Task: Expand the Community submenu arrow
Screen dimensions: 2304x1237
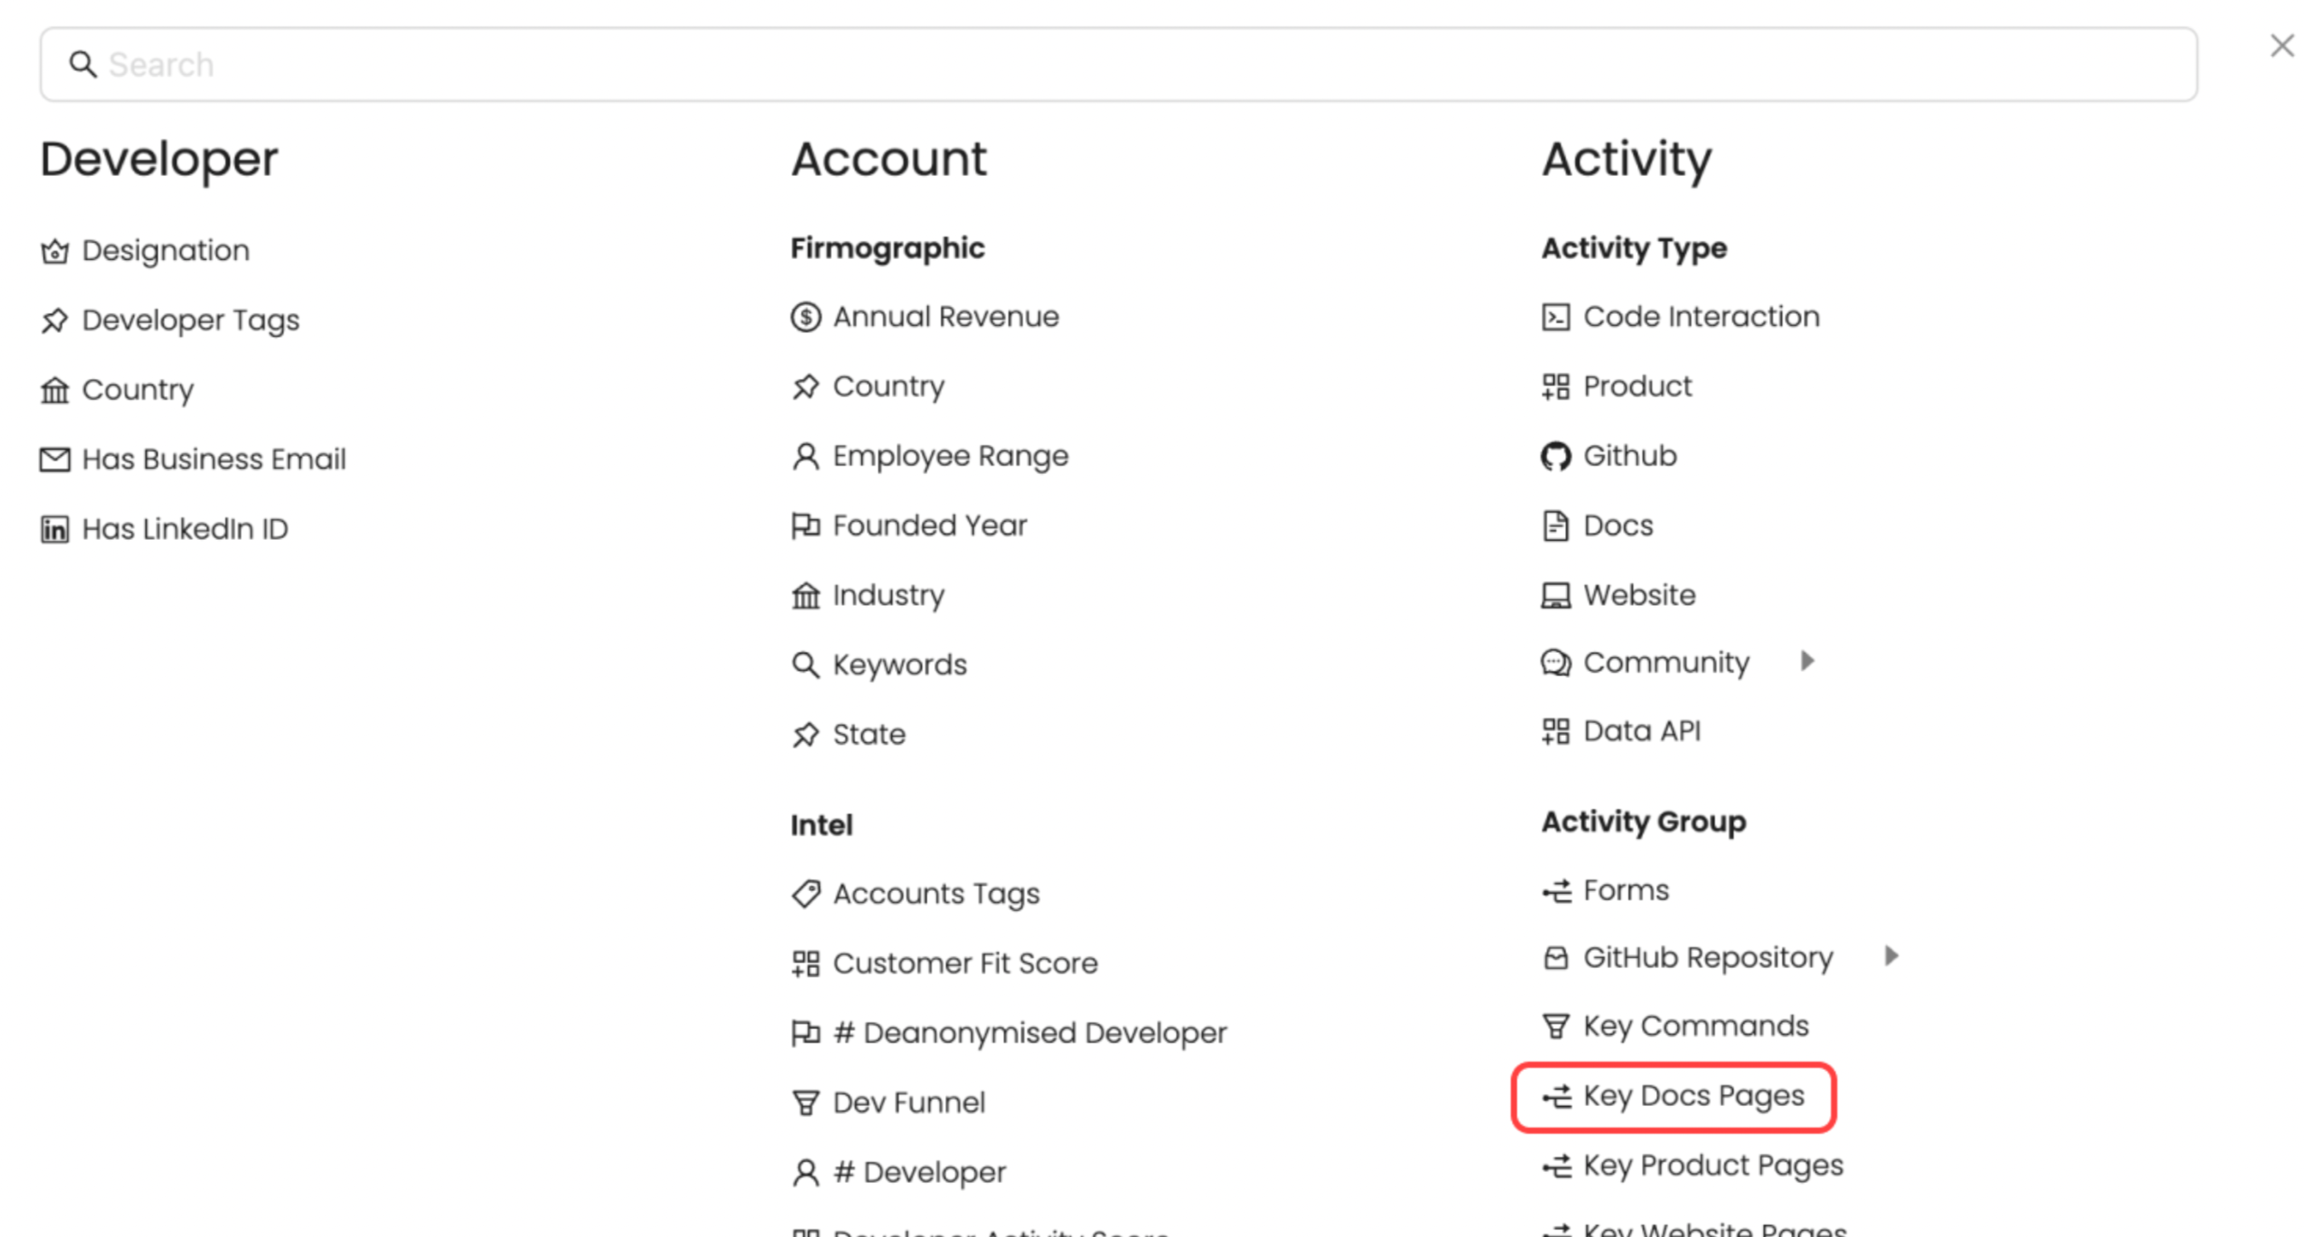Action: click(1807, 661)
